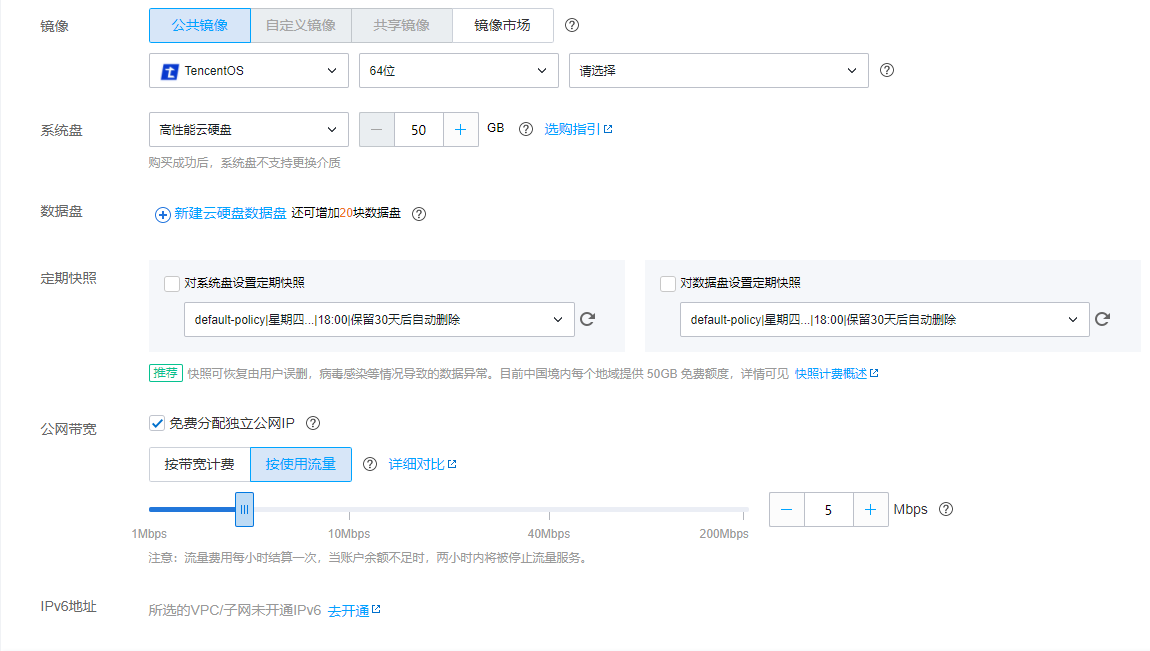Switch to the 自定义镜像 tab

[x=300, y=25]
